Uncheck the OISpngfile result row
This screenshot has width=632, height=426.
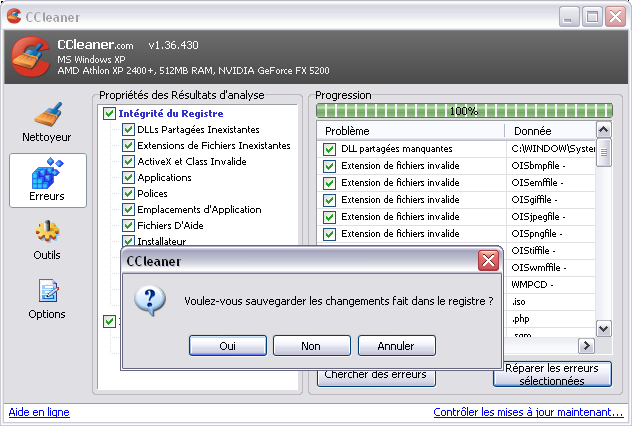[x=329, y=234]
